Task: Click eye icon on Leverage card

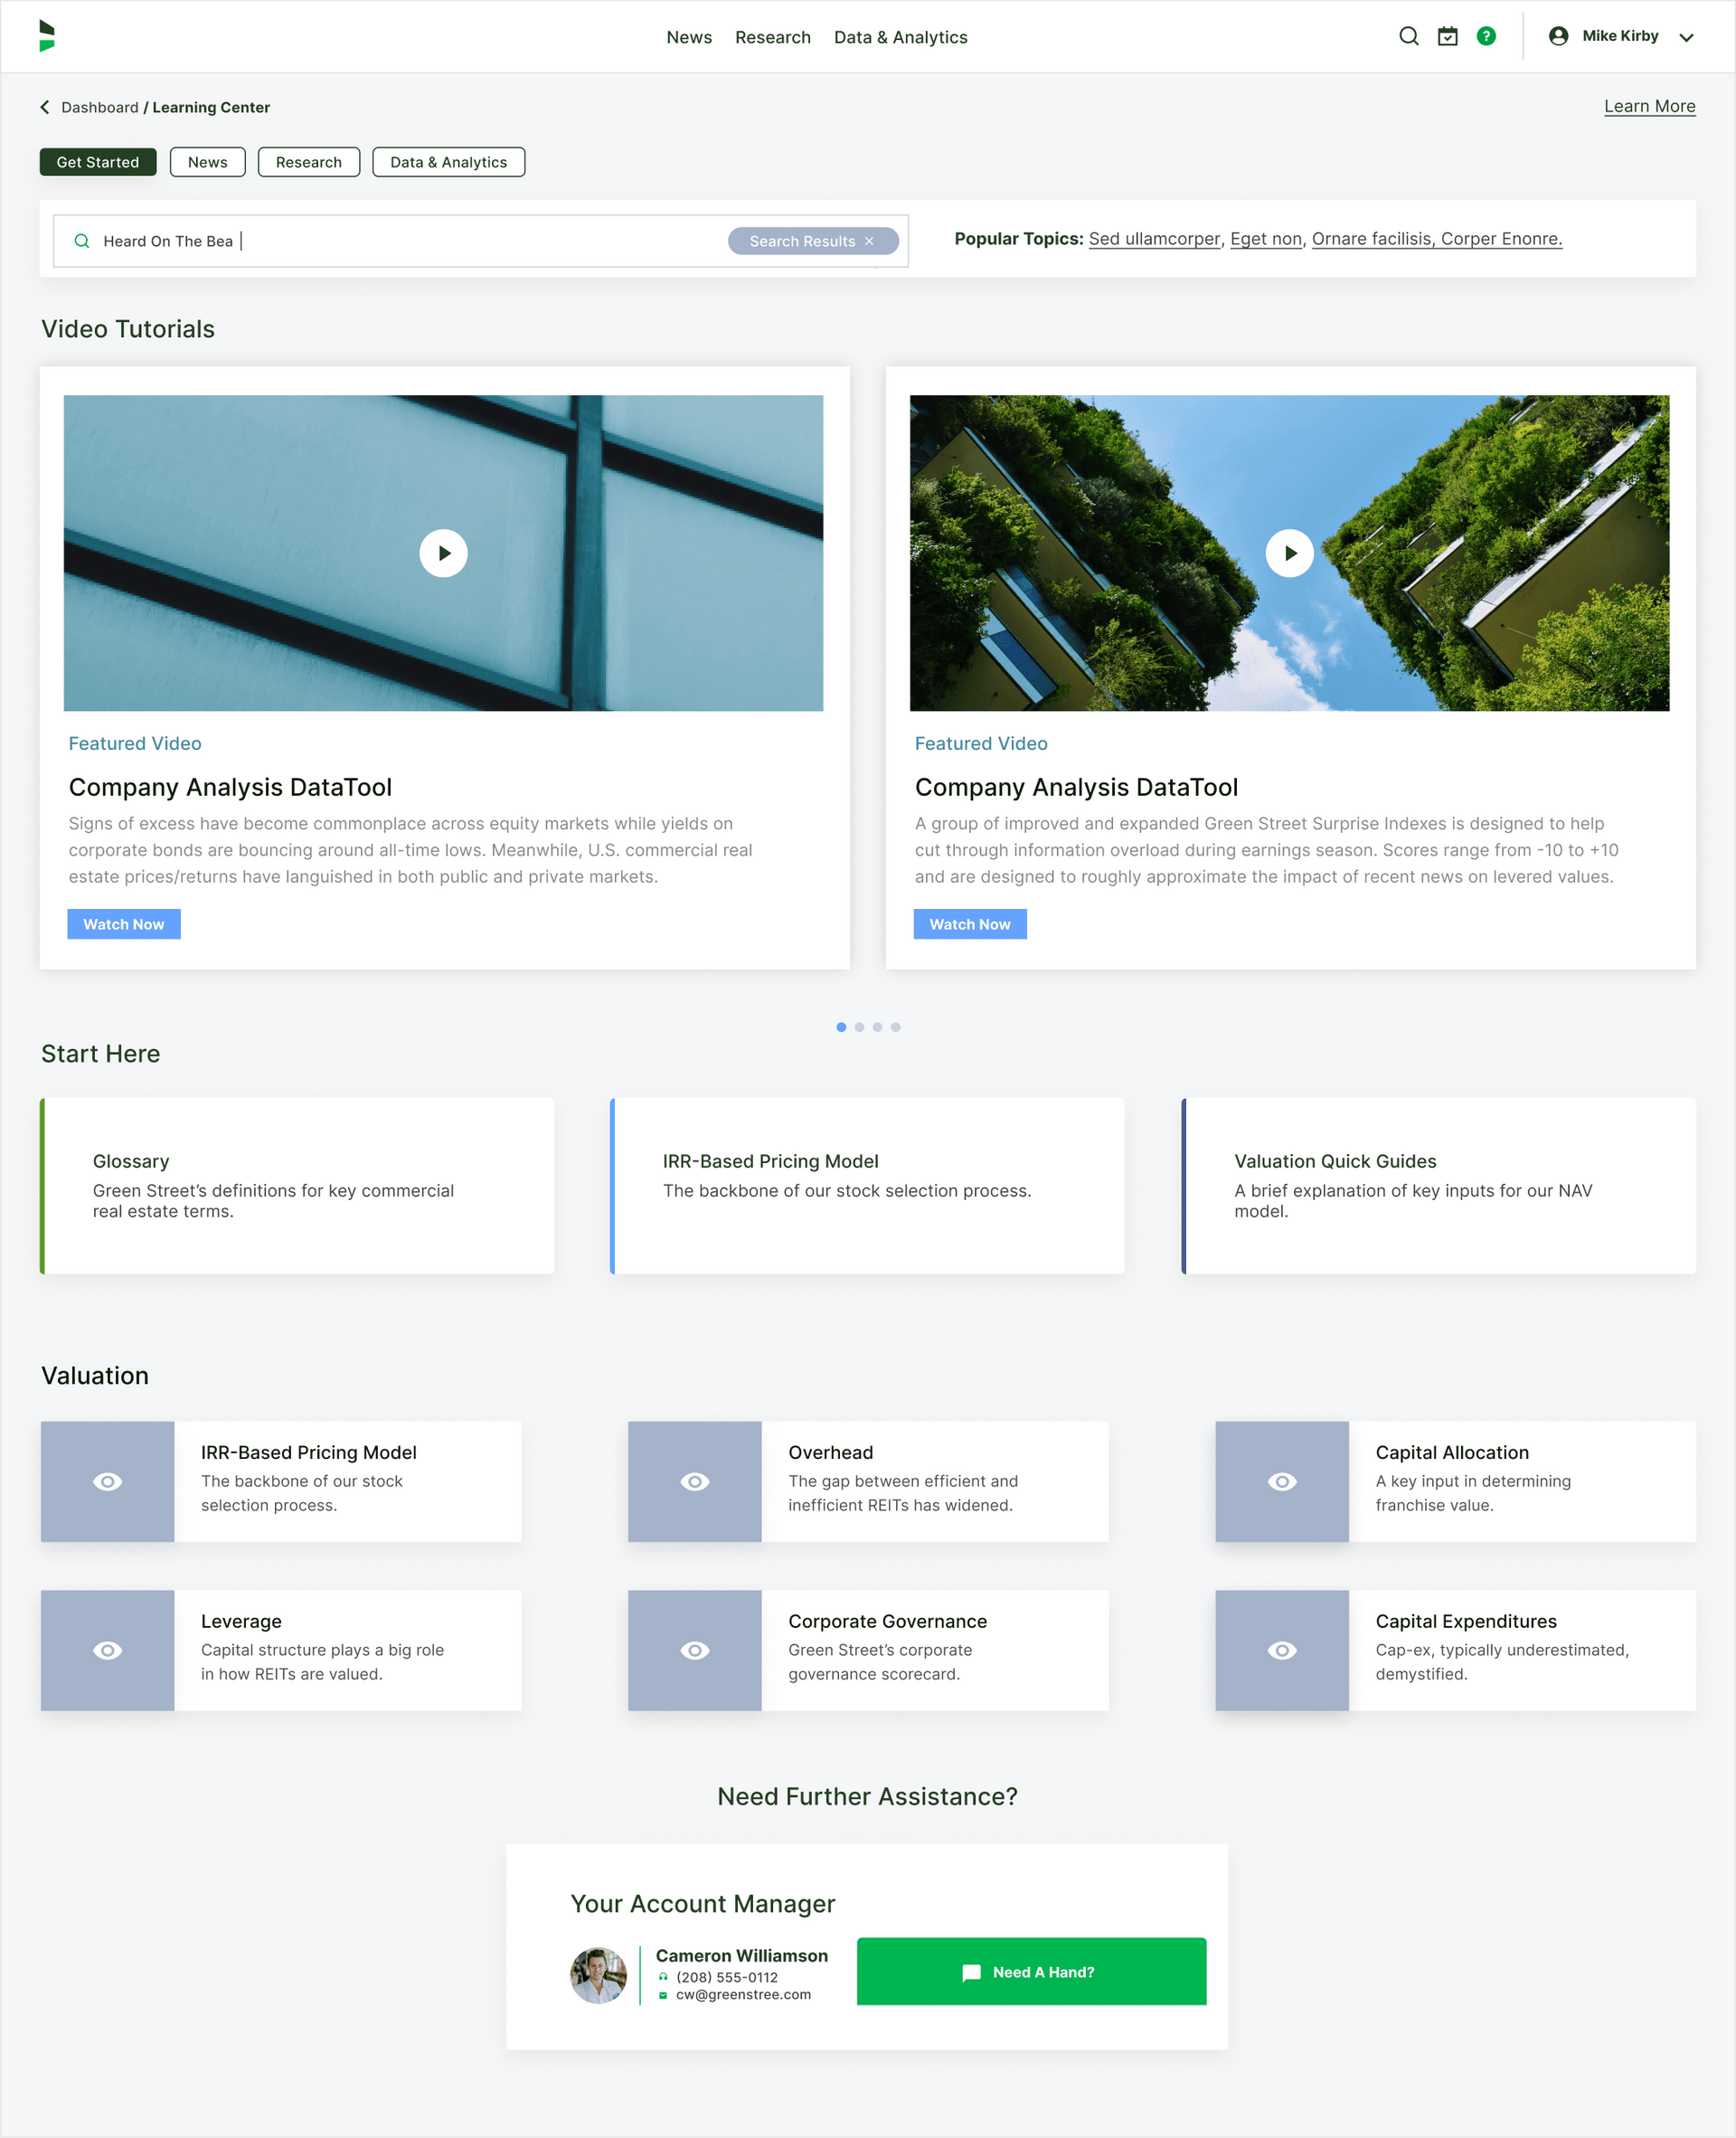Action: (107, 1650)
